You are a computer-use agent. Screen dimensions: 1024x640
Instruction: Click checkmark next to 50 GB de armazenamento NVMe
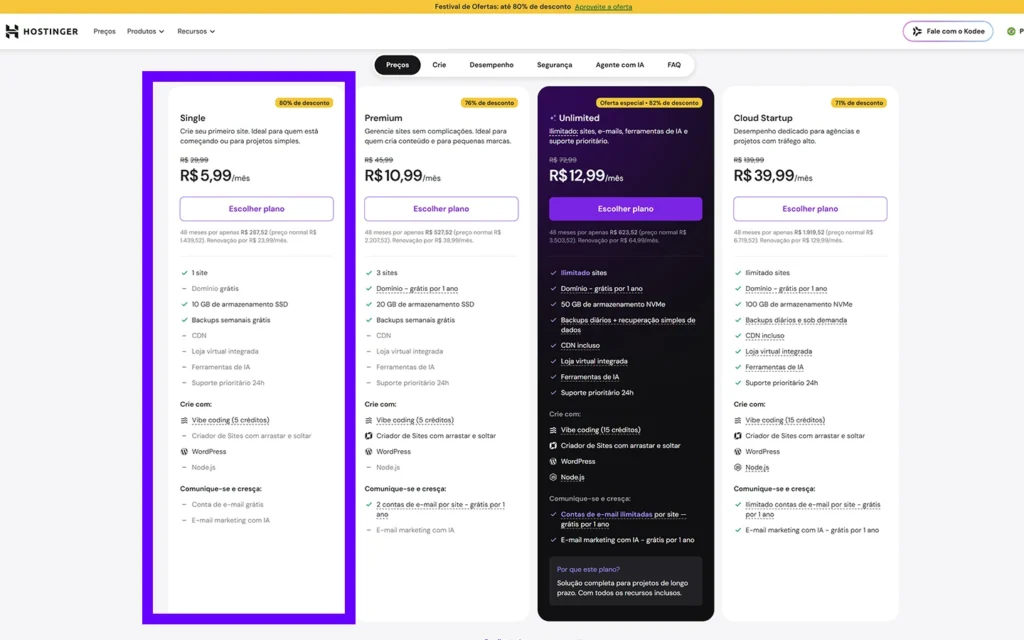click(x=553, y=304)
